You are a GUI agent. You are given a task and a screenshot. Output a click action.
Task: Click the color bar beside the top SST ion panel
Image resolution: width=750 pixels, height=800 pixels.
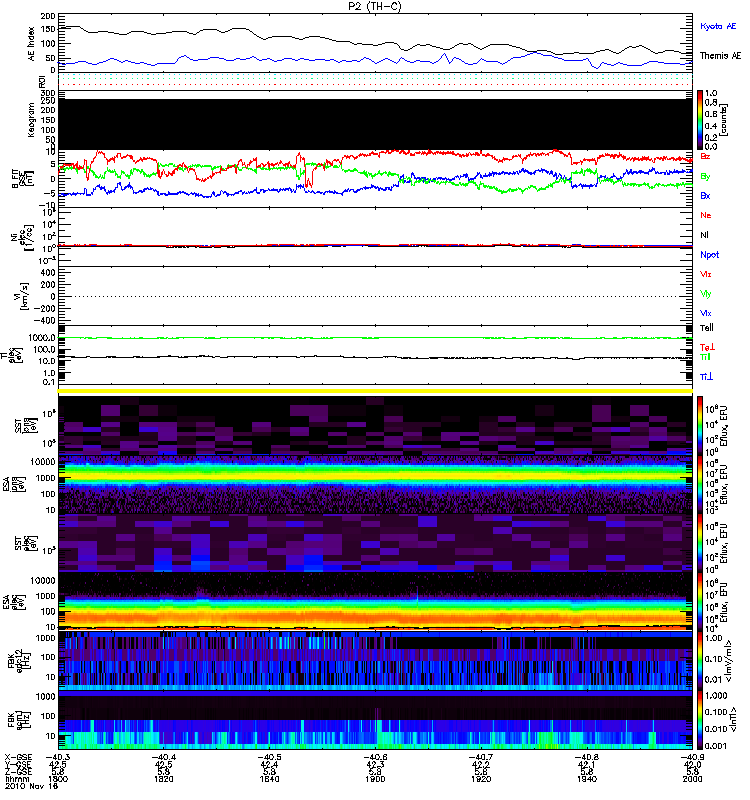tap(700, 425)
